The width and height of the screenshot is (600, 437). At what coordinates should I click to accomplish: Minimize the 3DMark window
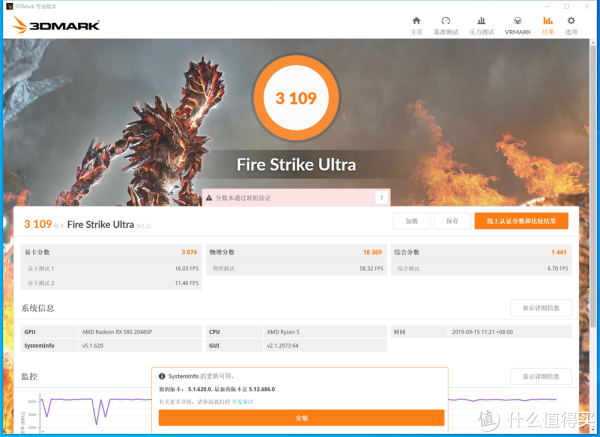click(547, 6)
